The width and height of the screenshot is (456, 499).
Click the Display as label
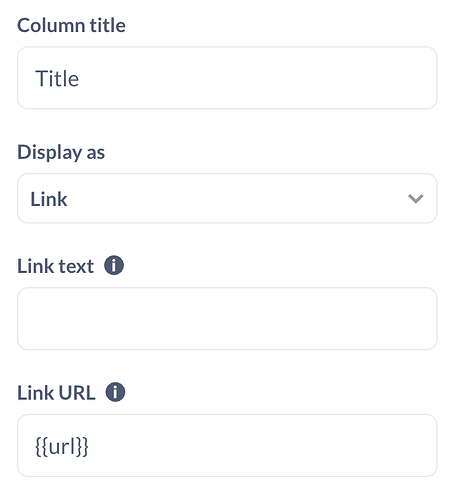pyautogui.click(x=61, y=152)
